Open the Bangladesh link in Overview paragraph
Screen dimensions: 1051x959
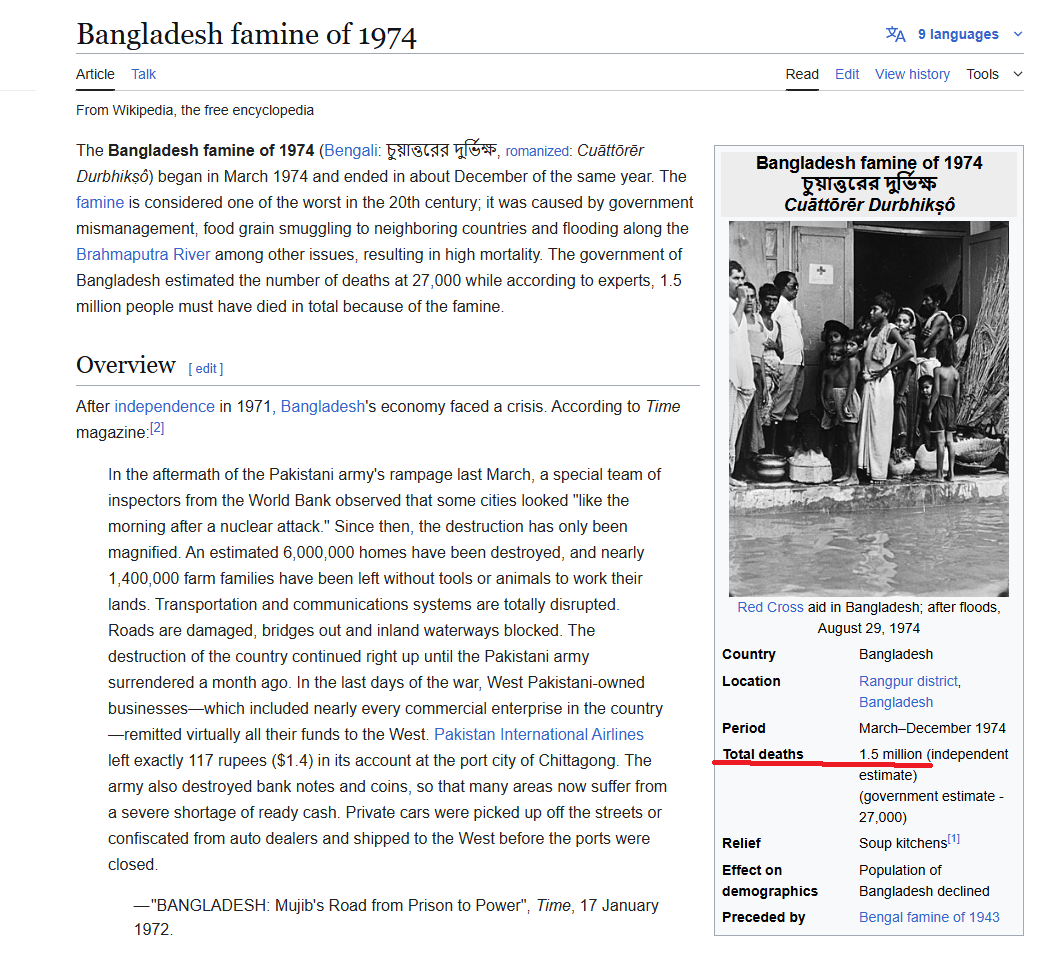pyautogui.click(x=322, y=407)
